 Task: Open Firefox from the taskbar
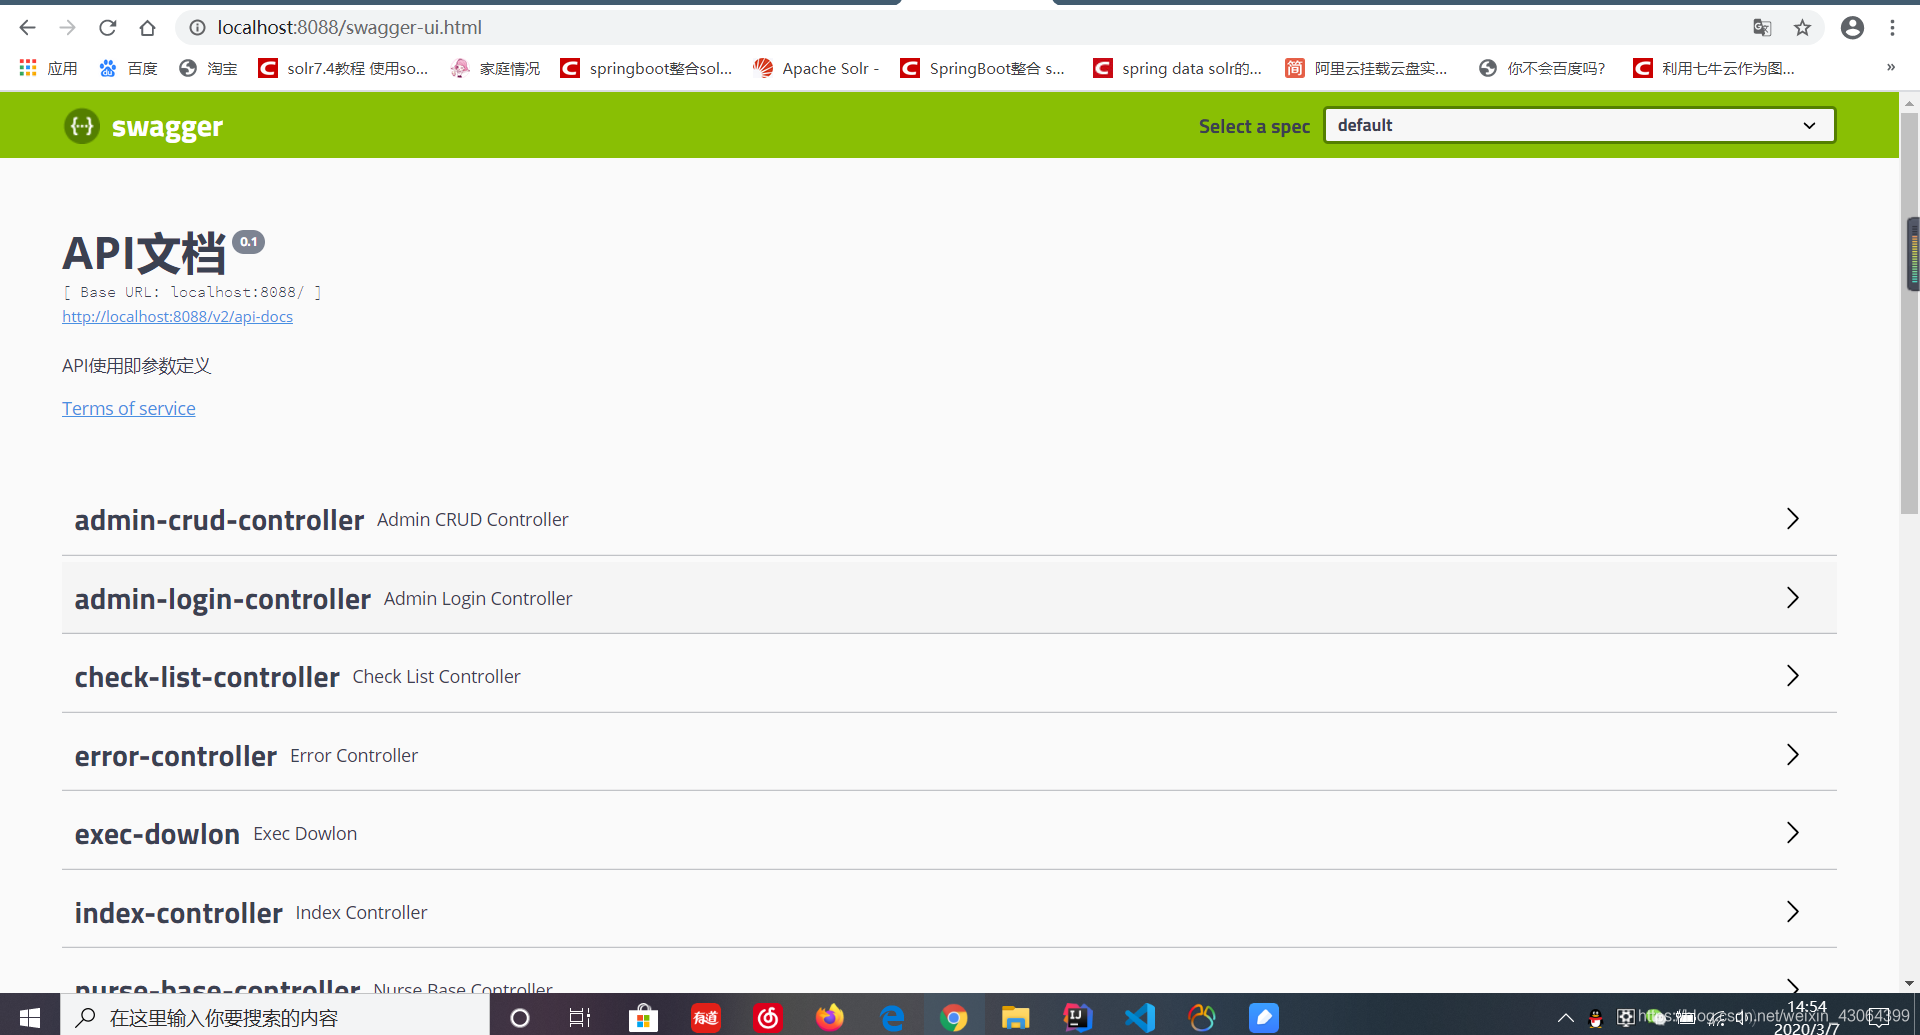point(829,1017)
